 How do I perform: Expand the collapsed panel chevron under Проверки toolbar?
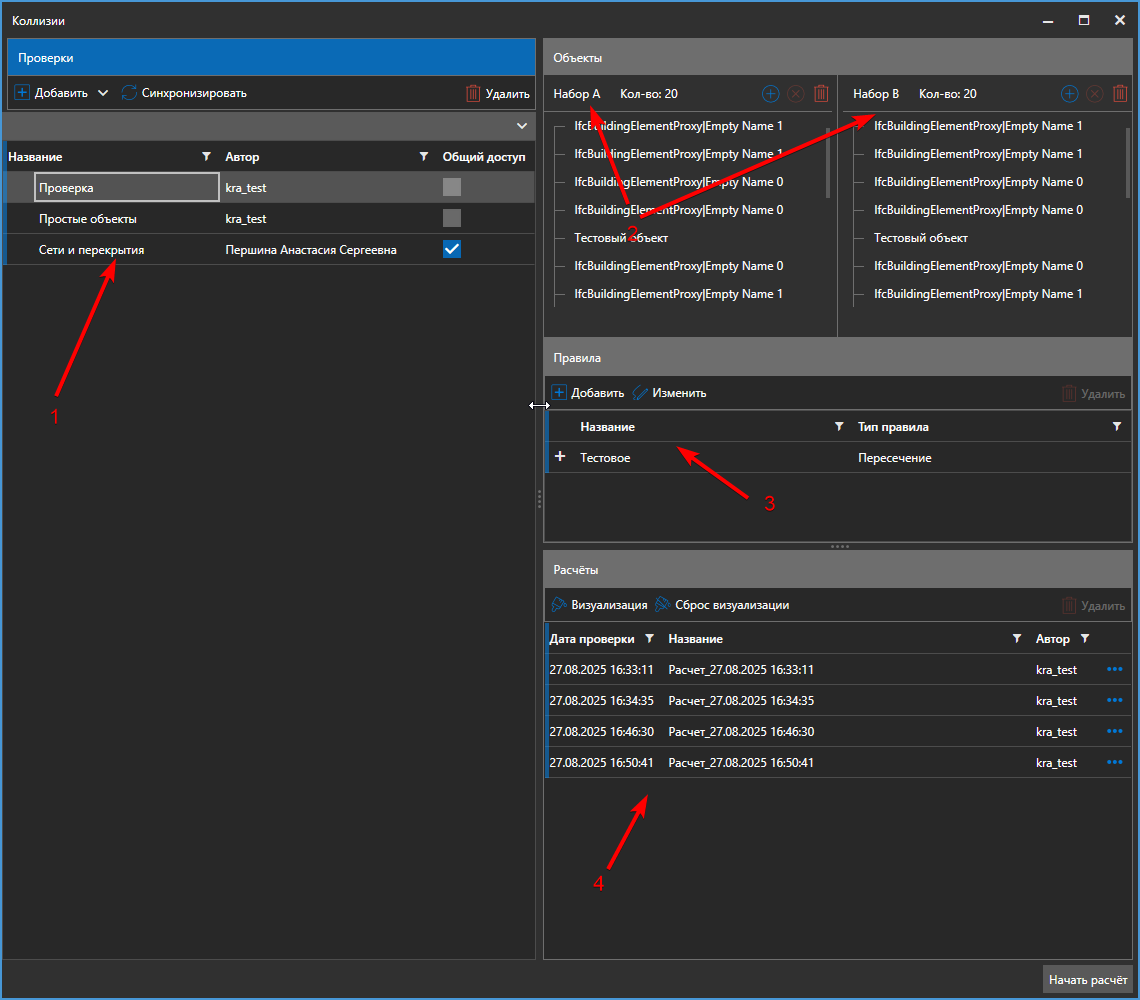(x=521, y=126)
